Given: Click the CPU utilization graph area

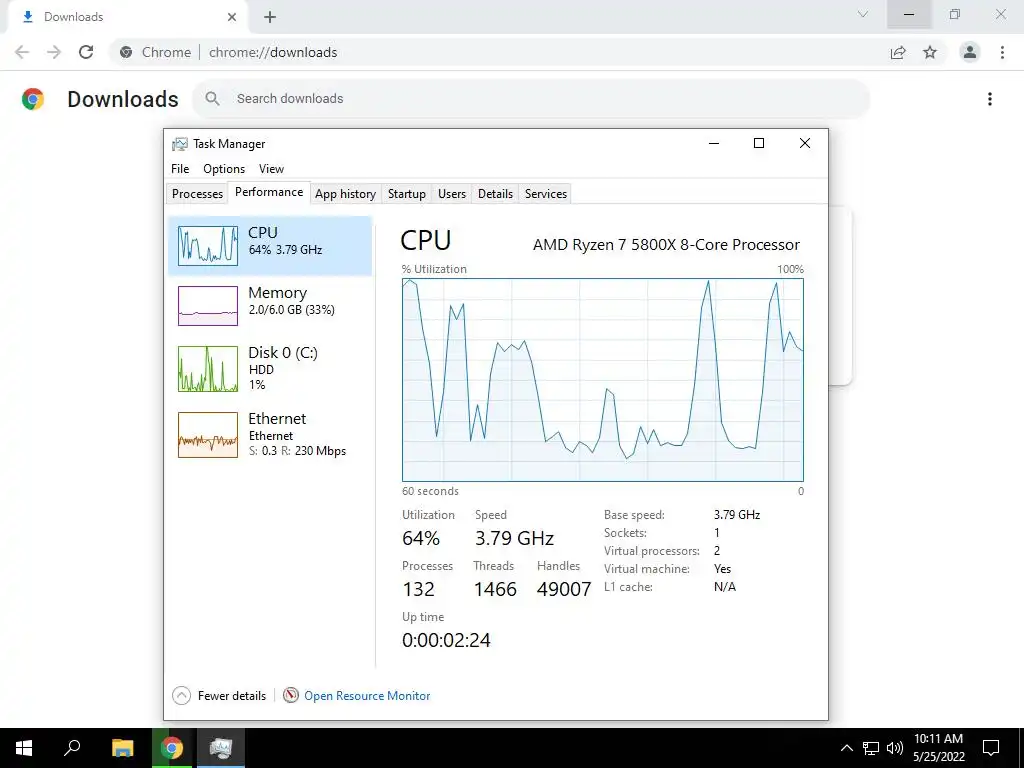Looking at the screenshot, I should click(x=602, y=380).
